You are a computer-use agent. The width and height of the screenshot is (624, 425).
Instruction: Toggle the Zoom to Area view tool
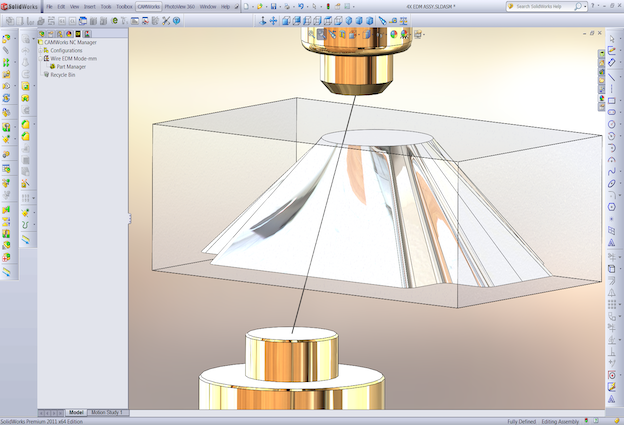click(321, 34)
